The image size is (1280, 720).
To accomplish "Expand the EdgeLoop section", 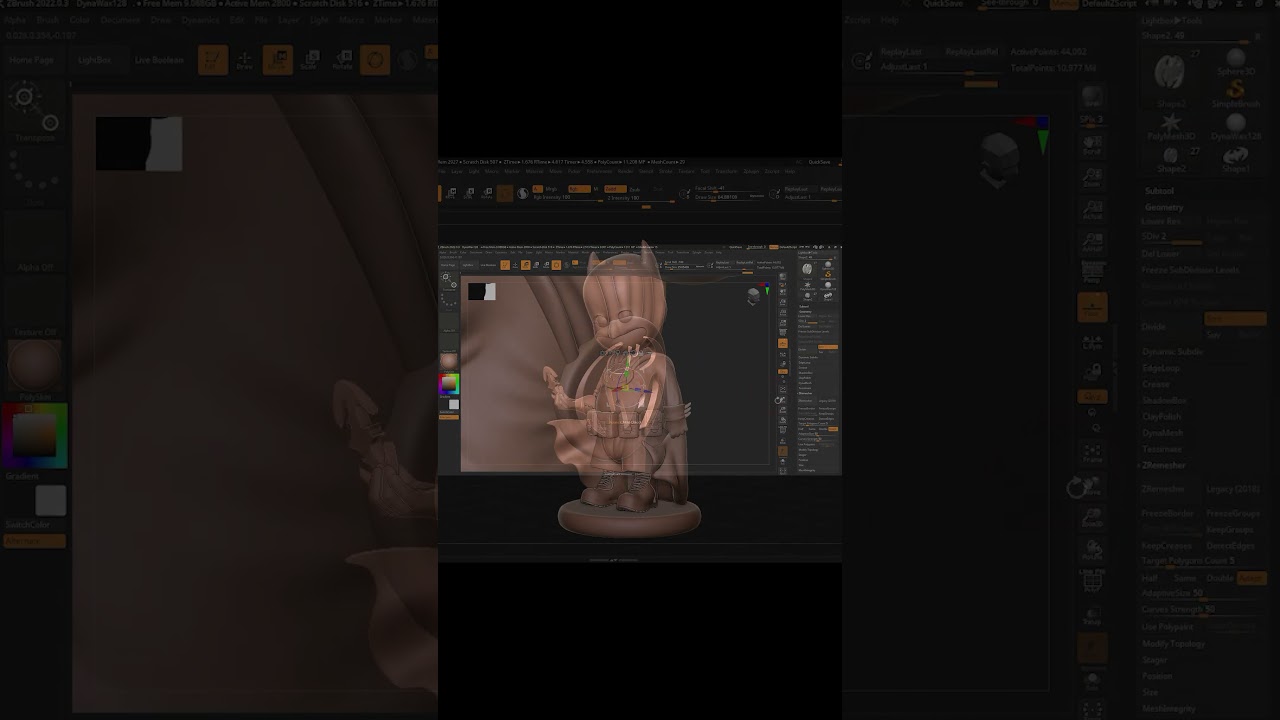I will coord(1161,368).
